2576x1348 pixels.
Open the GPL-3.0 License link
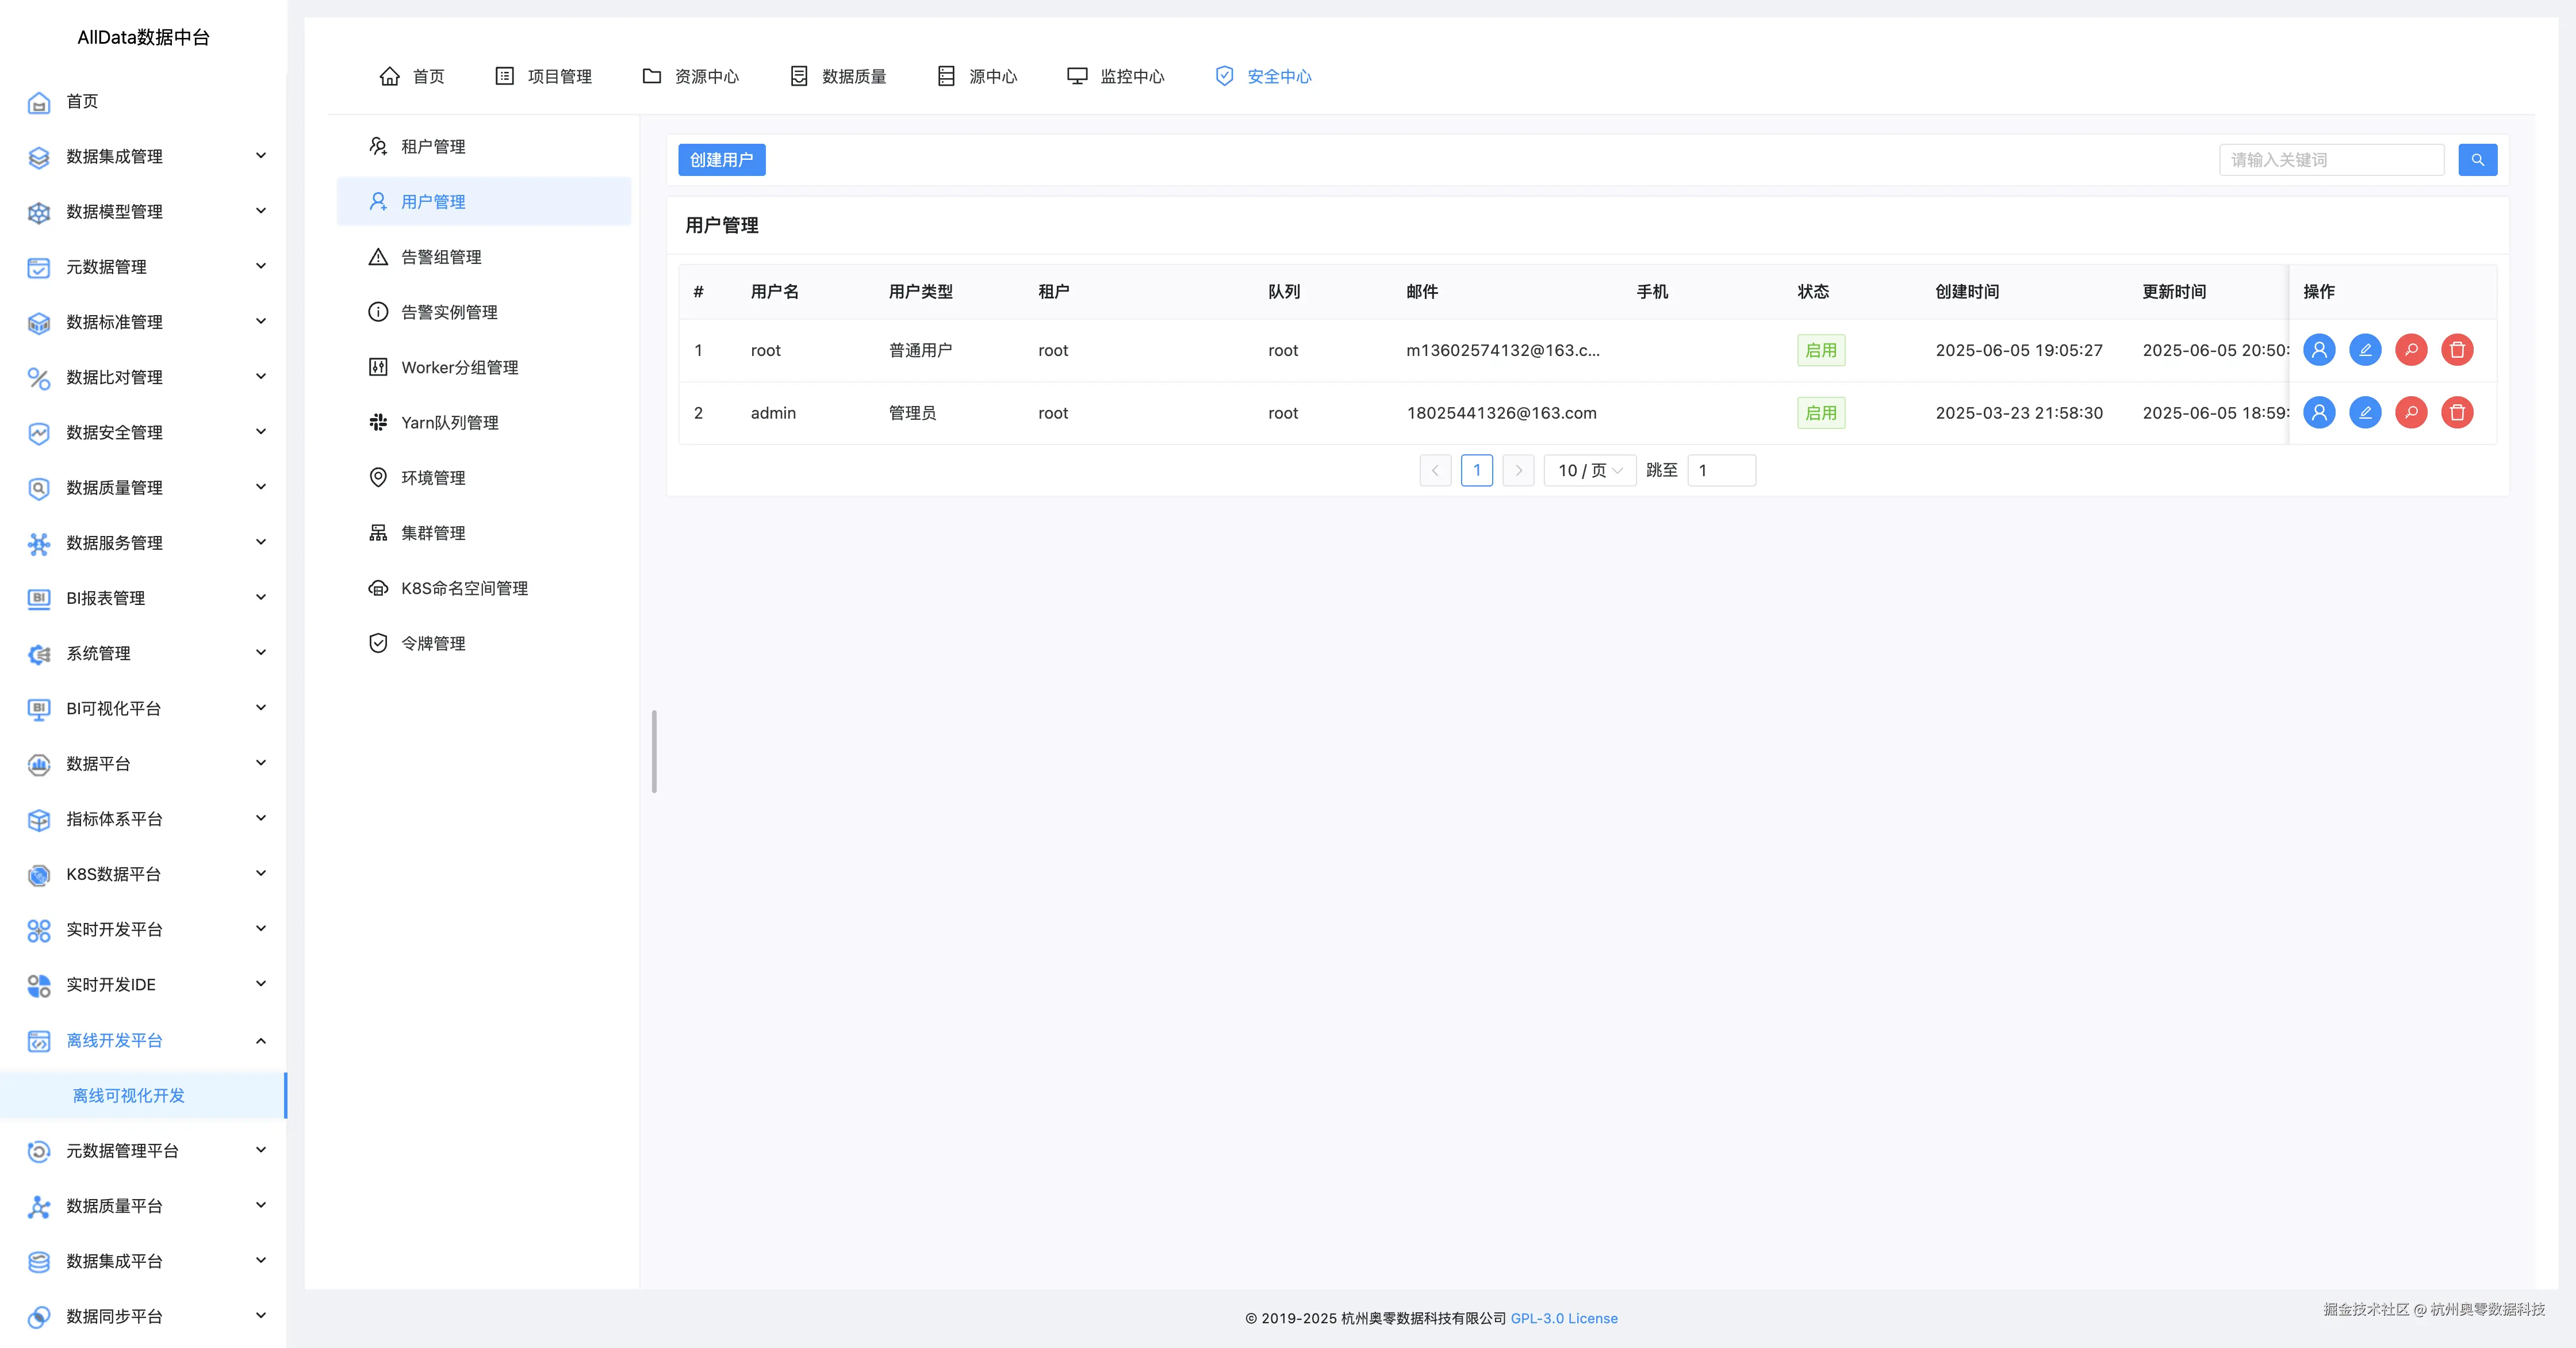[x=1563, y=1318]
